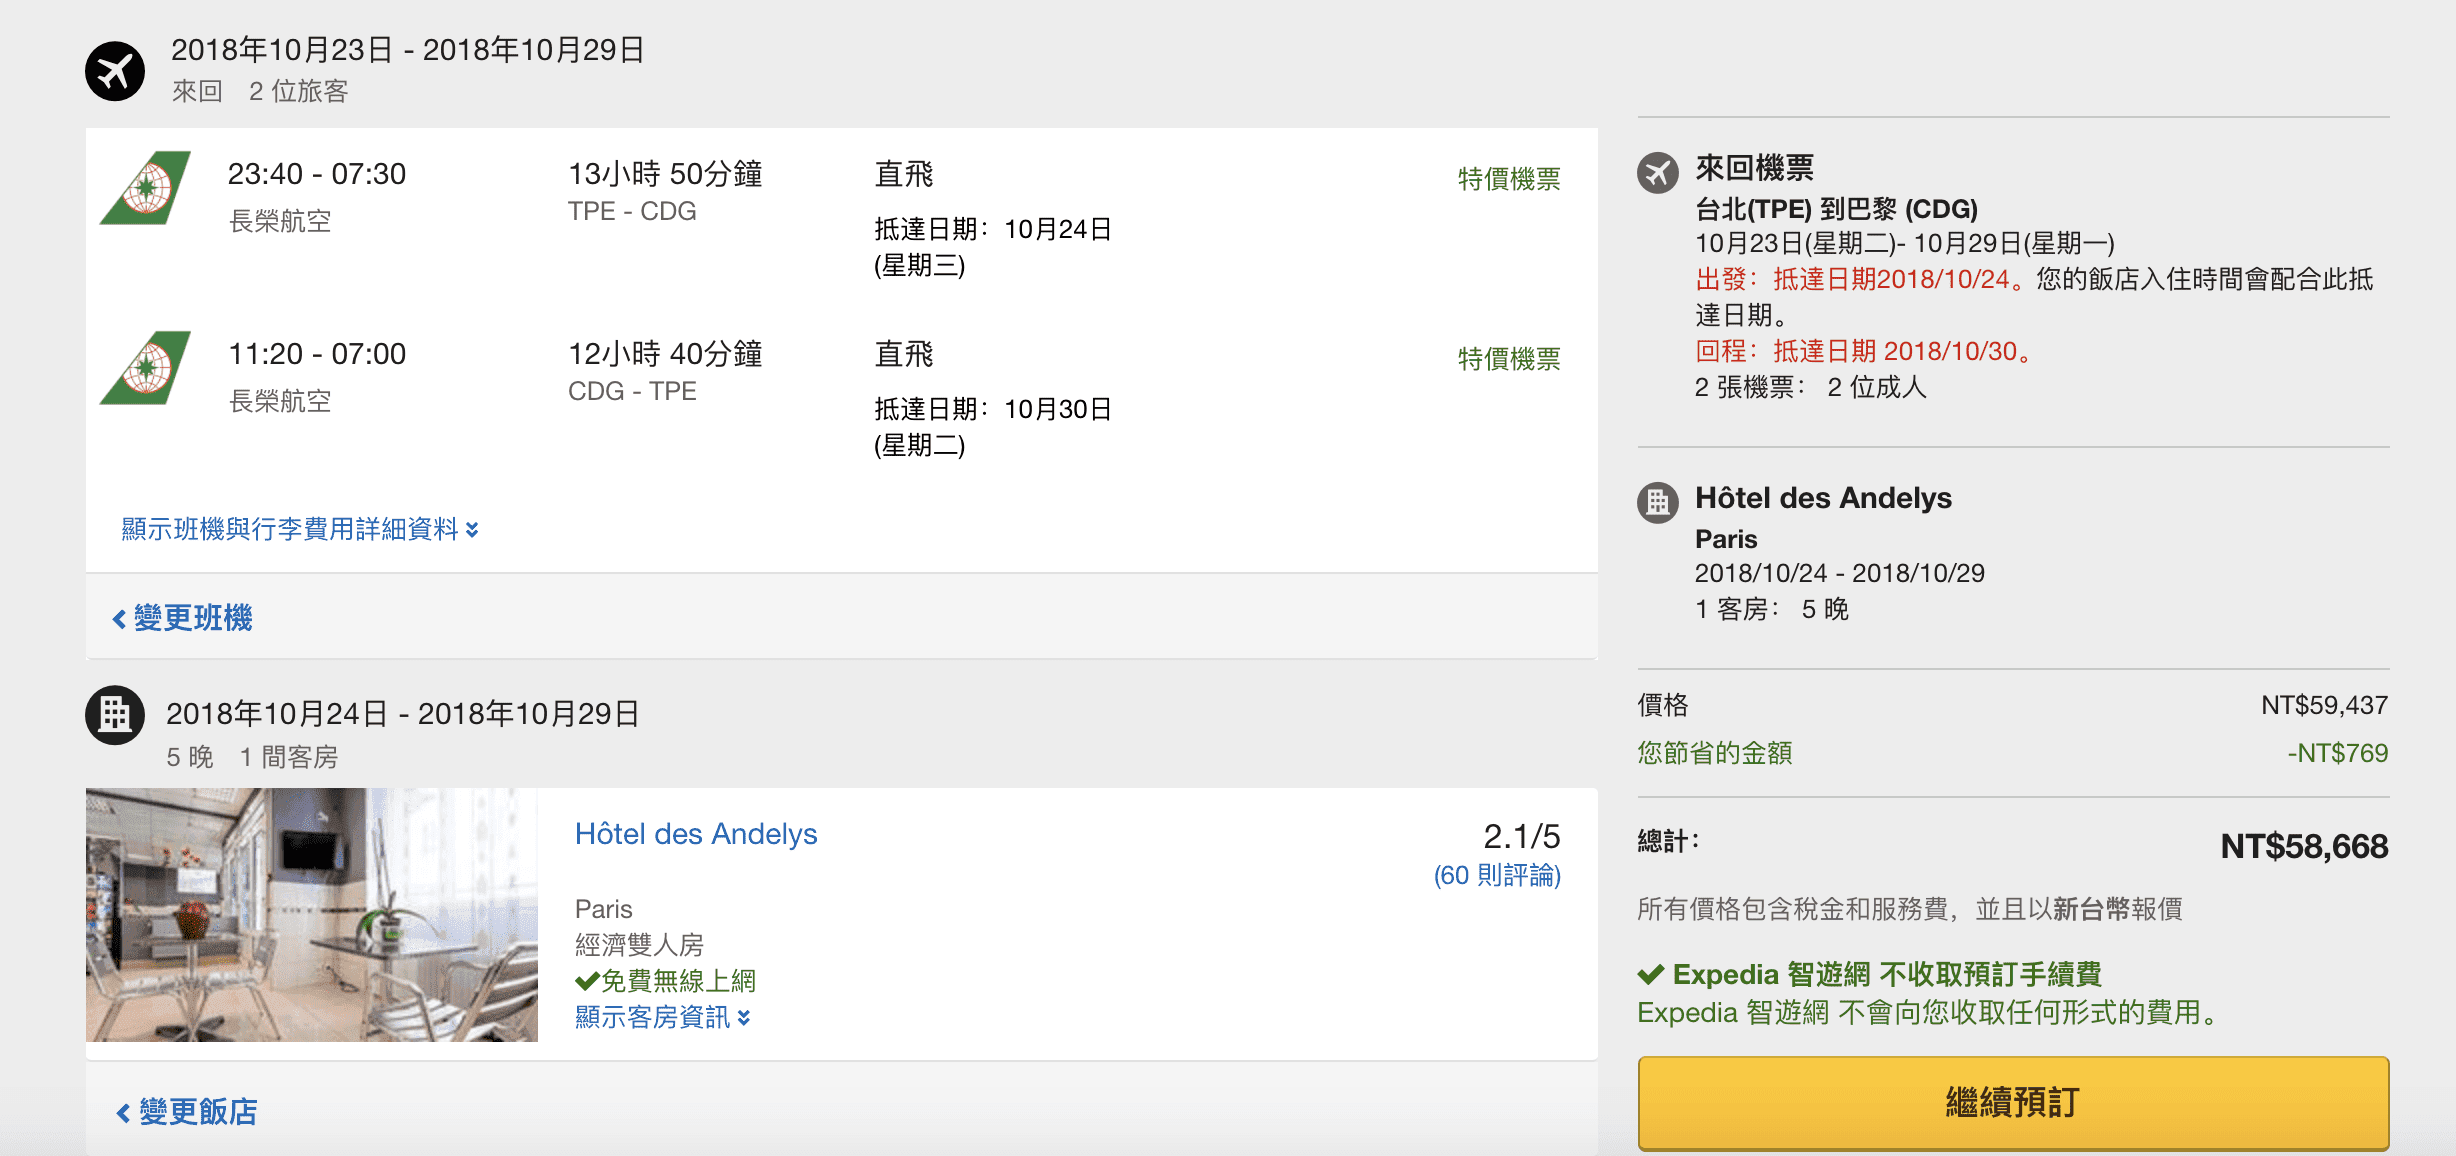Click green checkmark beside 免費無線上網

click(x=587, y=981)
